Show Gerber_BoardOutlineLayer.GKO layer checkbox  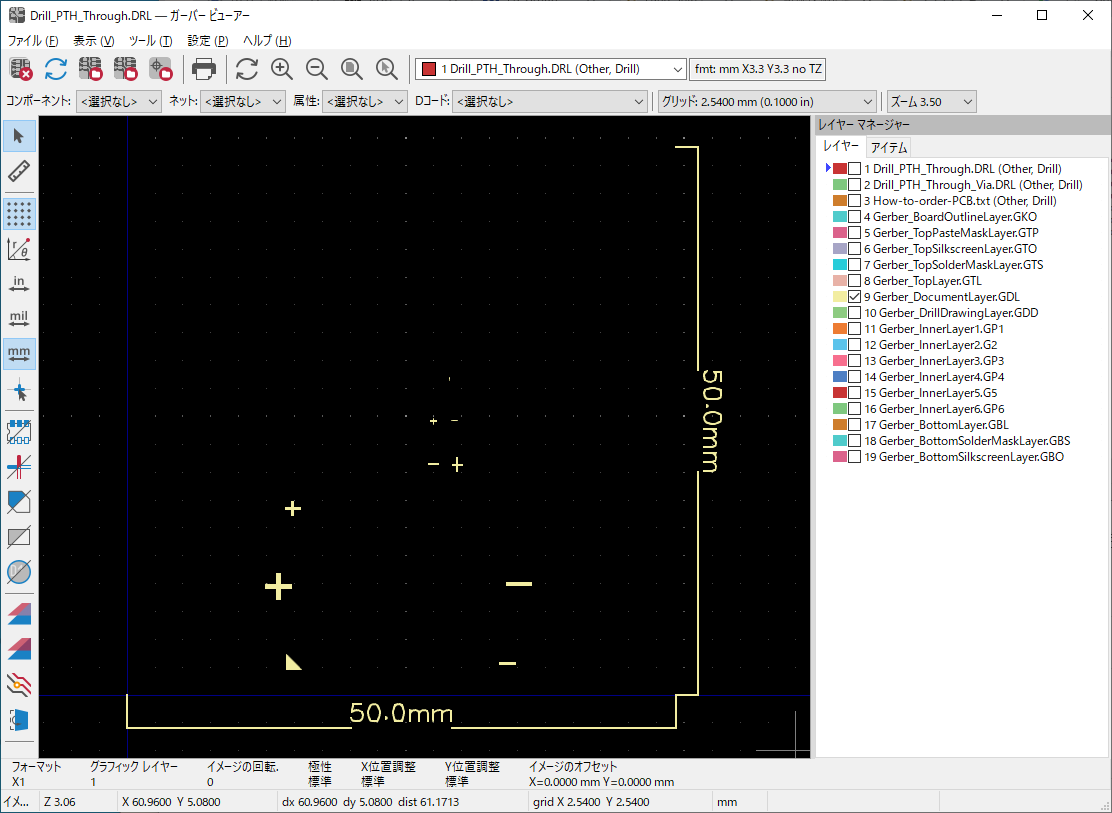(854, 217)
